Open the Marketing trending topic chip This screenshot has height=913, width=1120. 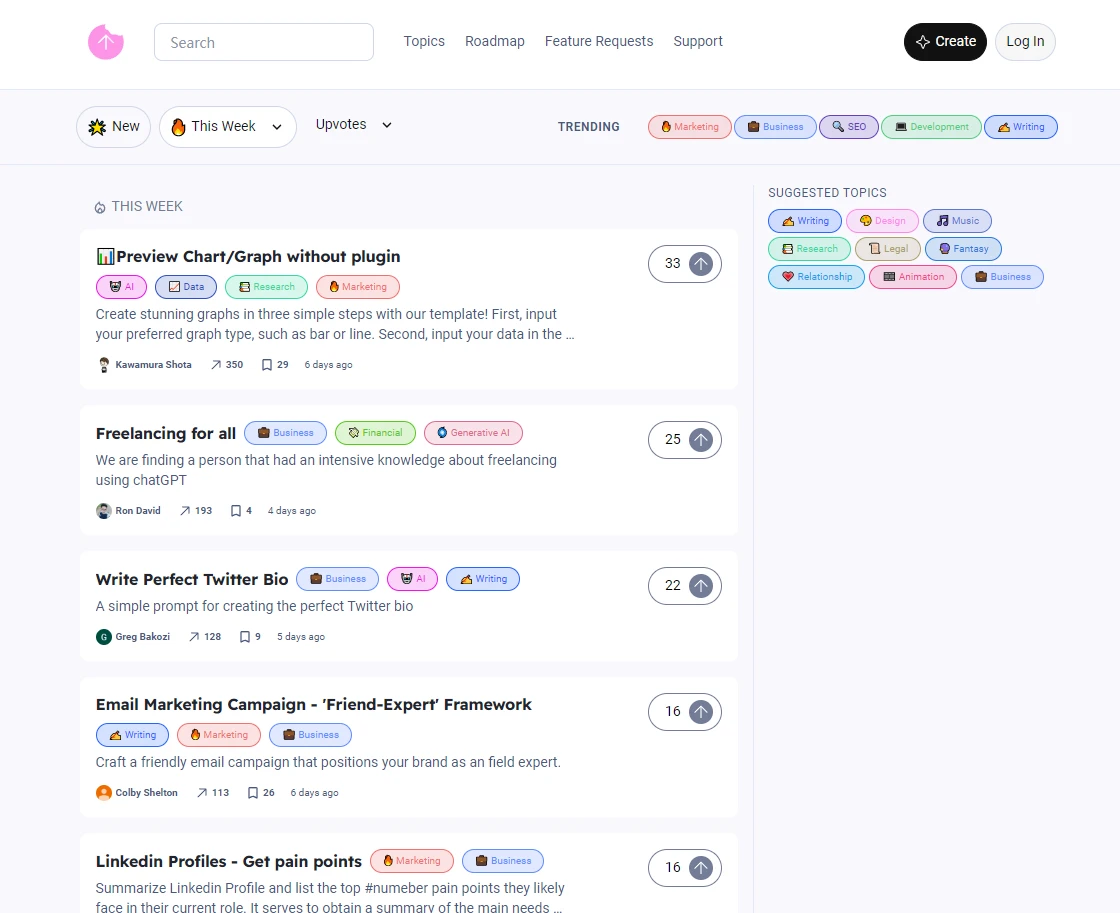click(689, 126)
